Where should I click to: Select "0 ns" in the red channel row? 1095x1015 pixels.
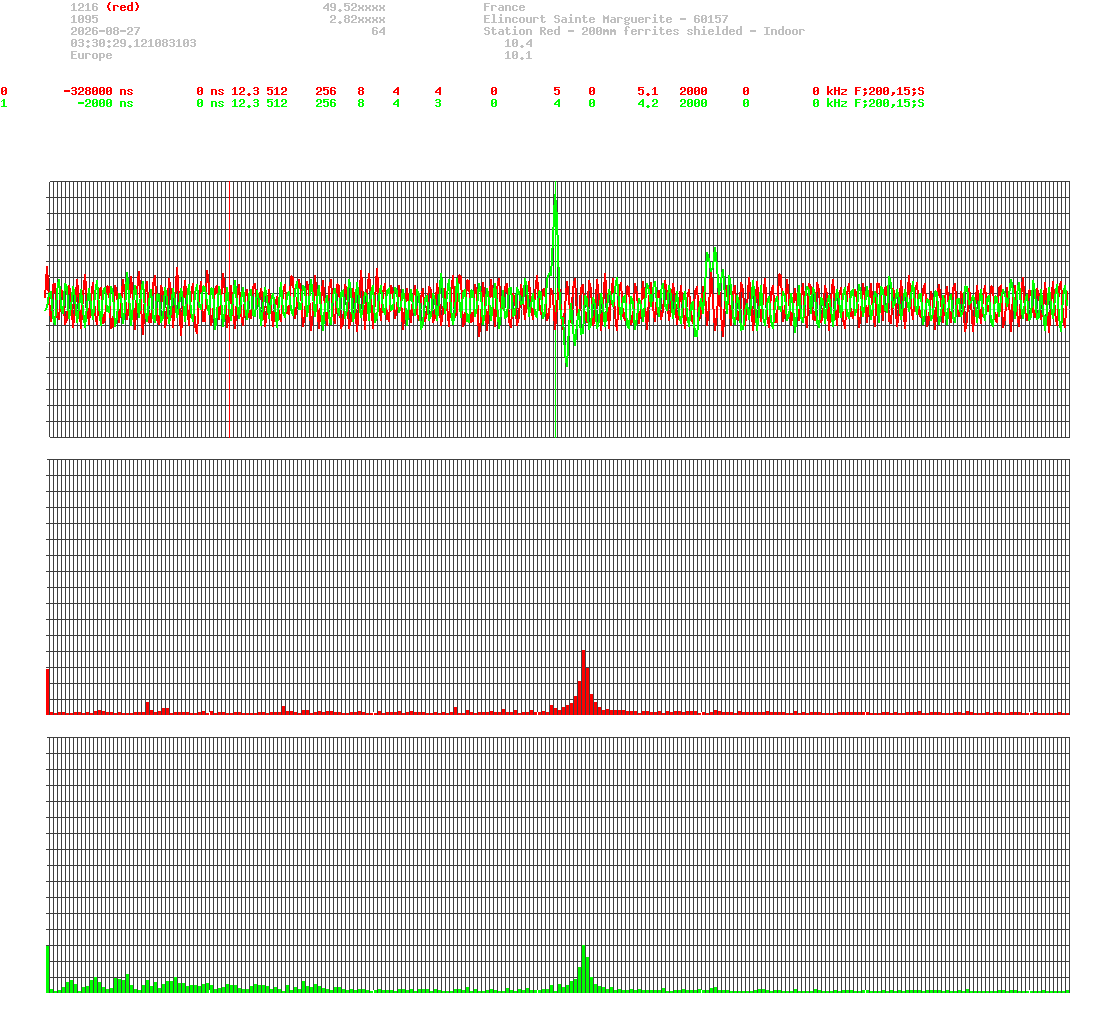(210, 91)
